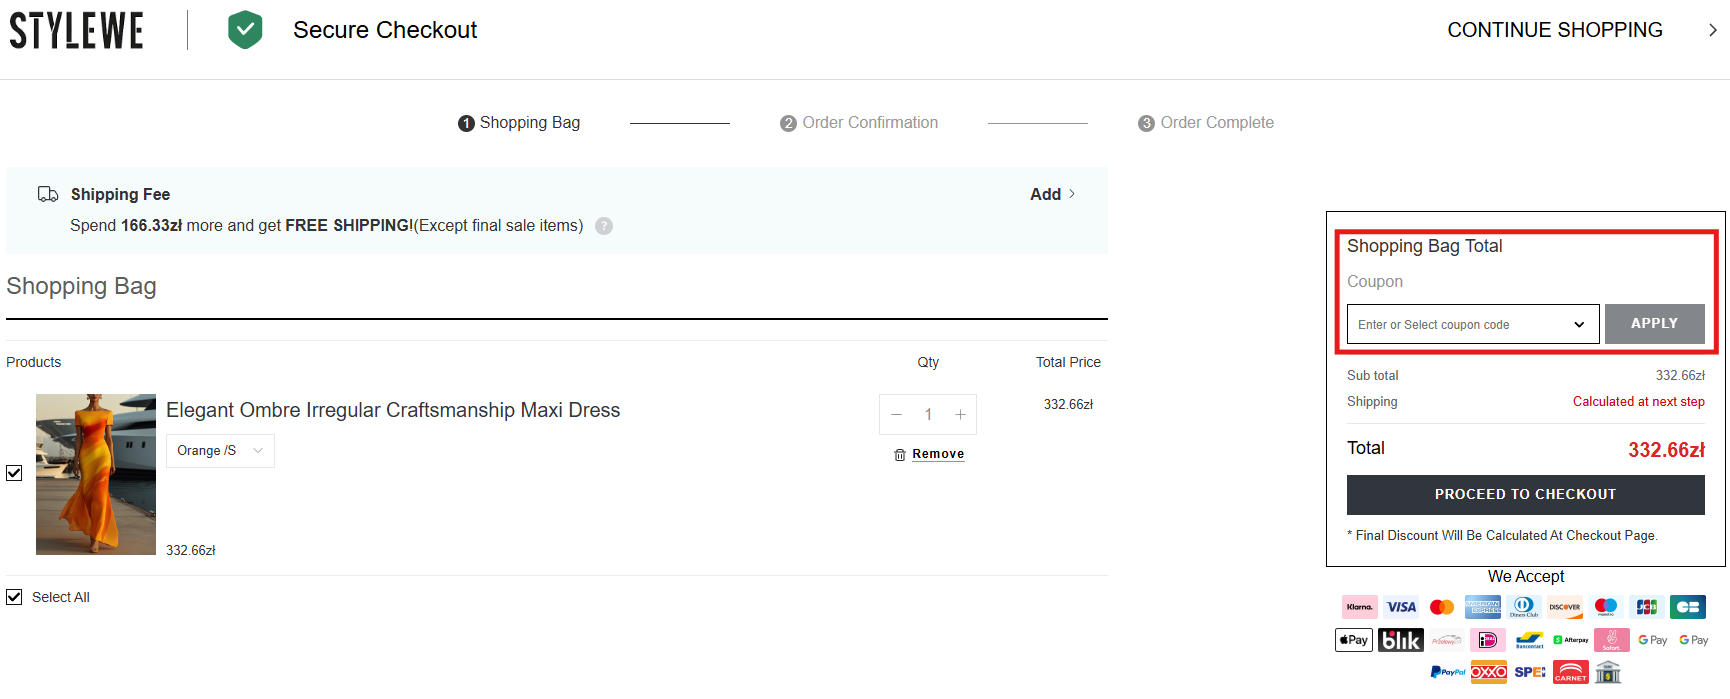Click the Visa card icon
The height and width of the screenshot is (699, 1730).
point(1401,607)
